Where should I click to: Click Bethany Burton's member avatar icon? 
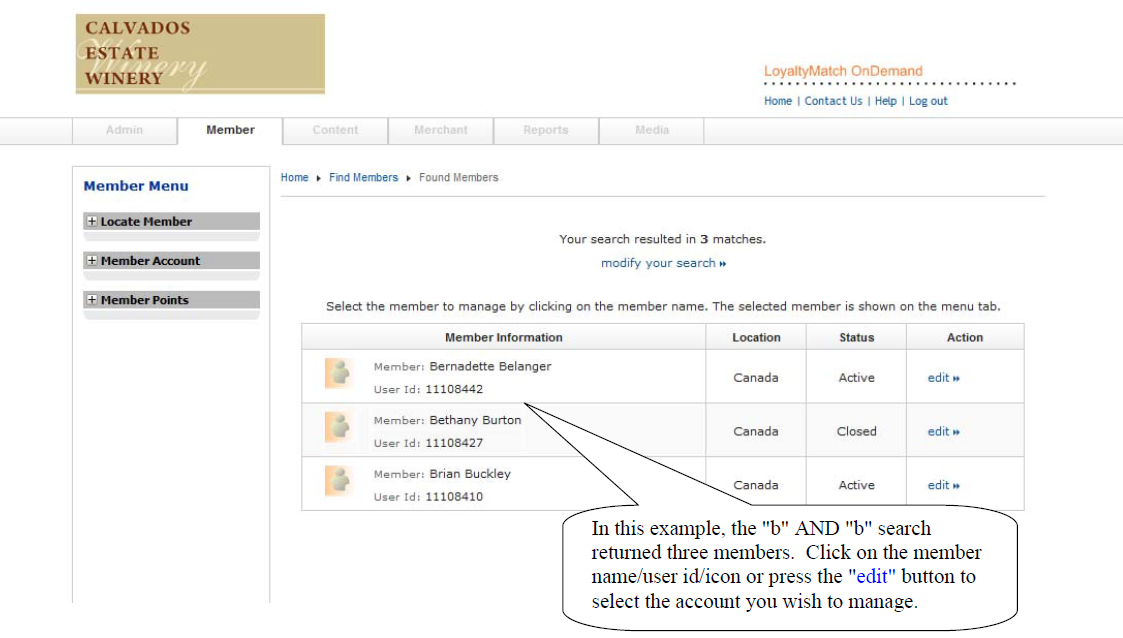tap(338, 427)
